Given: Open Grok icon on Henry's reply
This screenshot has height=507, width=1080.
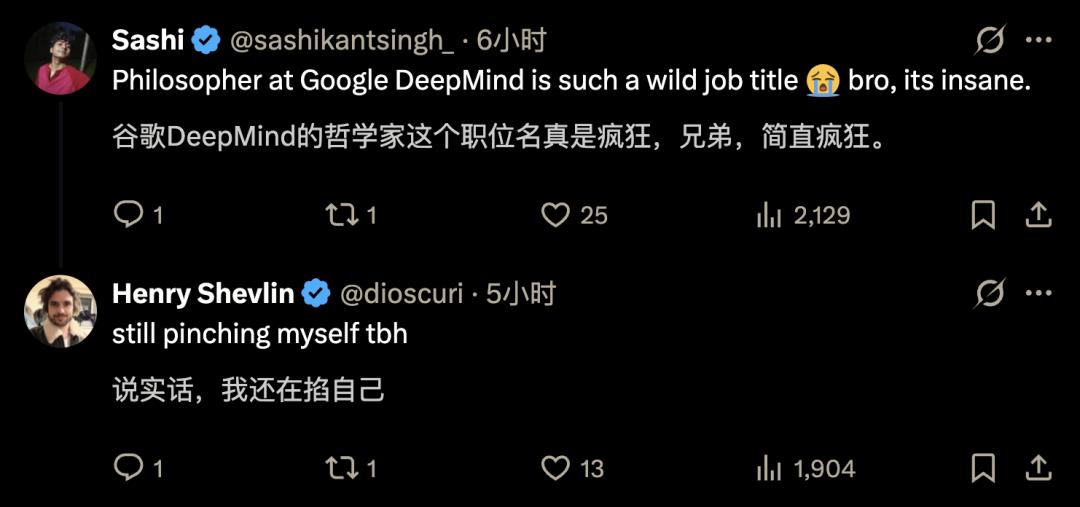Looking at the screenshot, I should pos(990,294).
